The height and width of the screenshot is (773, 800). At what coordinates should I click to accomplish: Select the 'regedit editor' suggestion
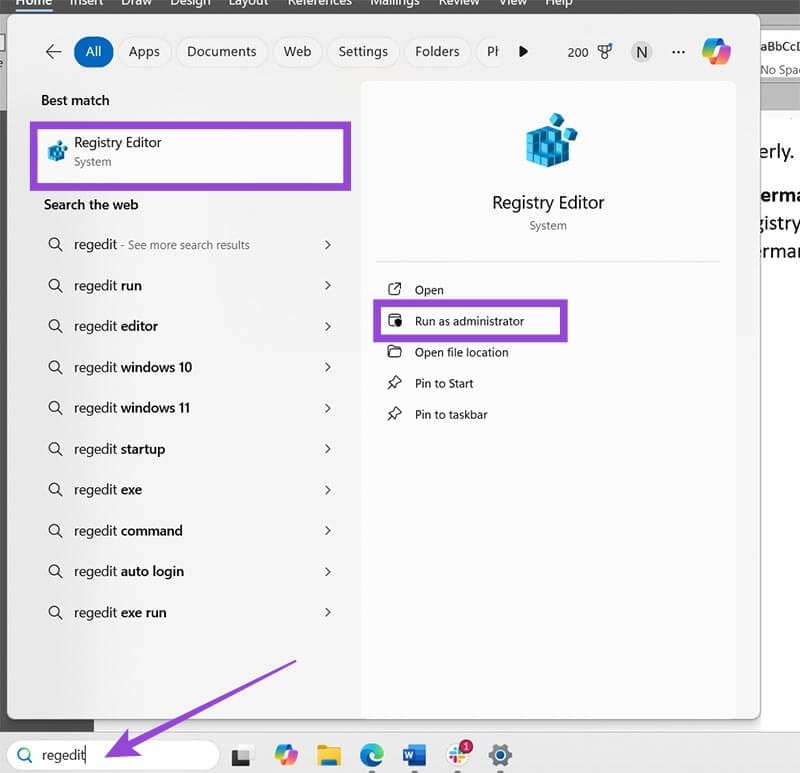(190, 327)
